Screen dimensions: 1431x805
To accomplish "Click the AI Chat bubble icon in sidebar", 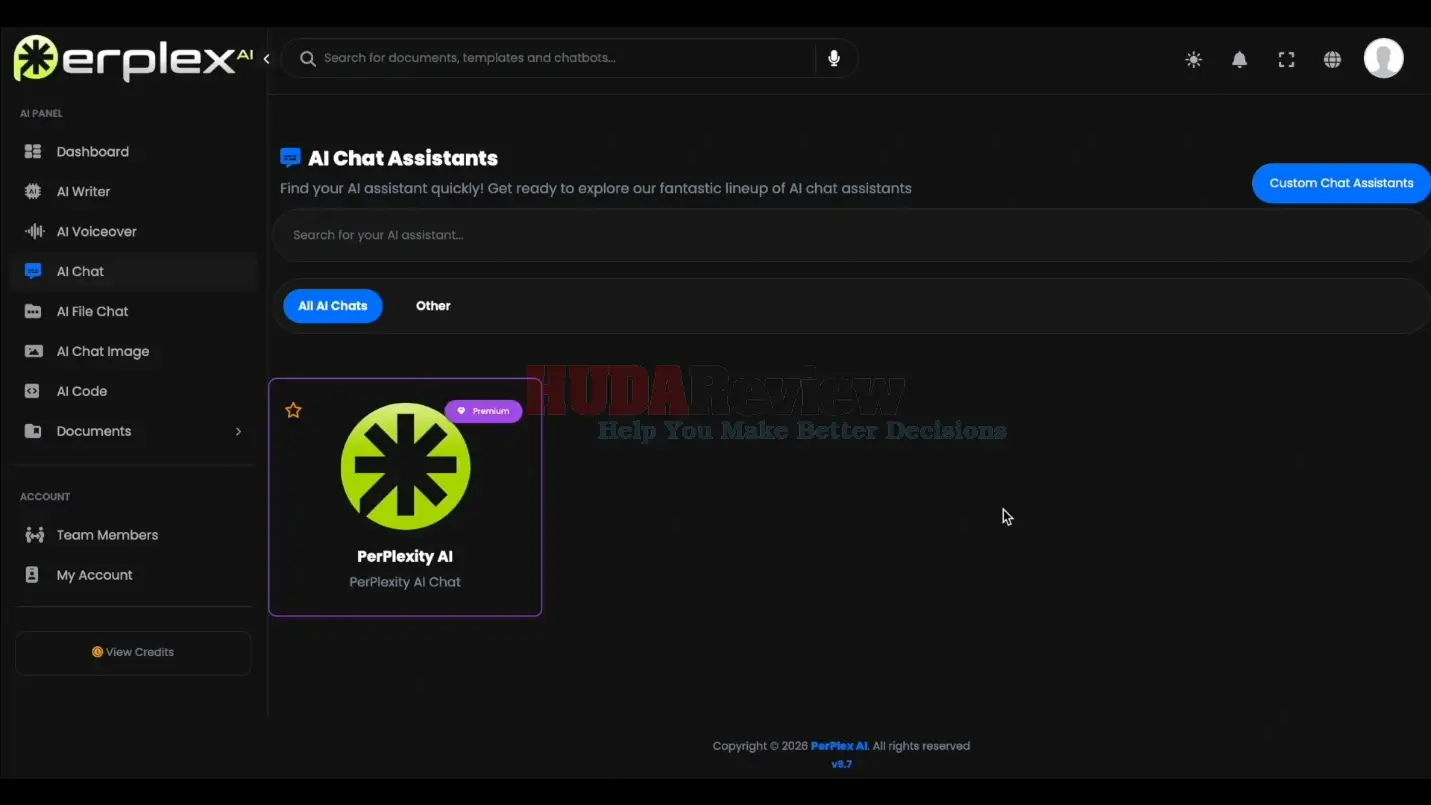I will [33, 271].
